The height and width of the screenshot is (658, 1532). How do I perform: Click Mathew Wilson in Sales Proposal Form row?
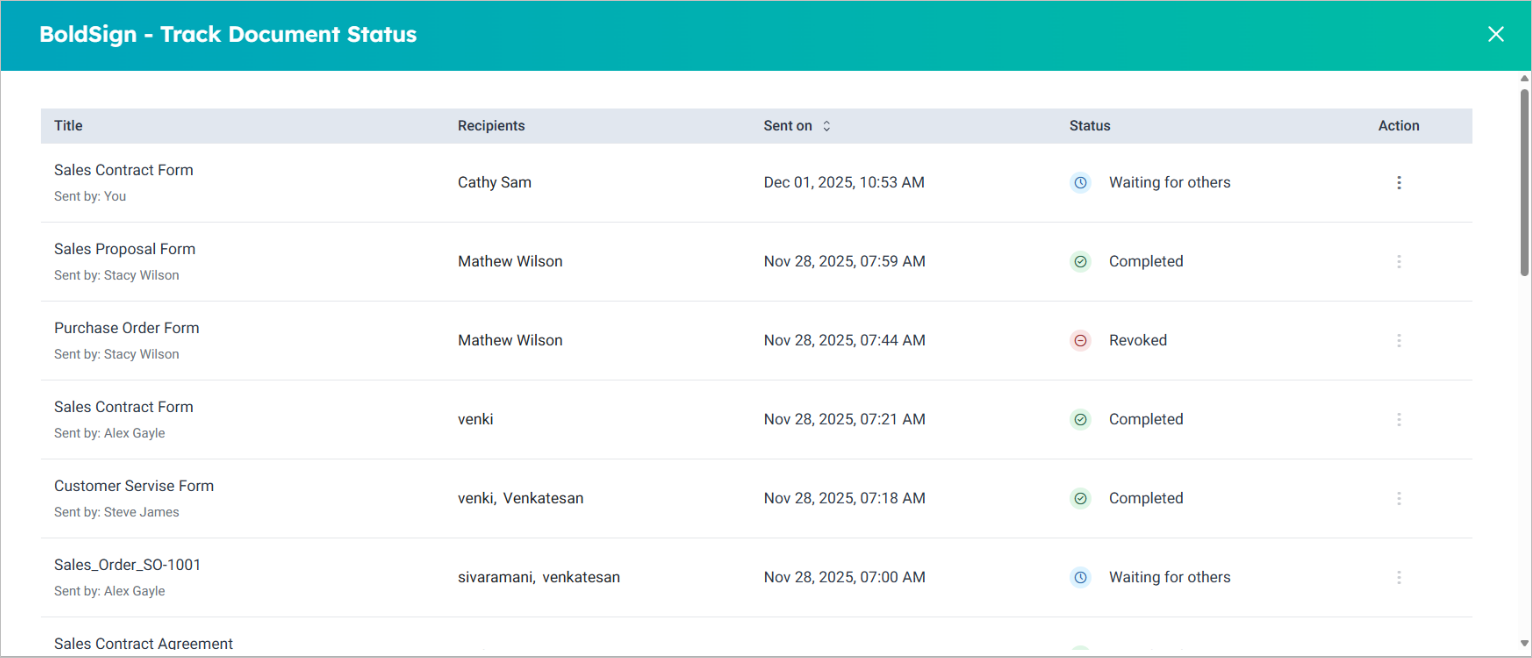[510, 261]
